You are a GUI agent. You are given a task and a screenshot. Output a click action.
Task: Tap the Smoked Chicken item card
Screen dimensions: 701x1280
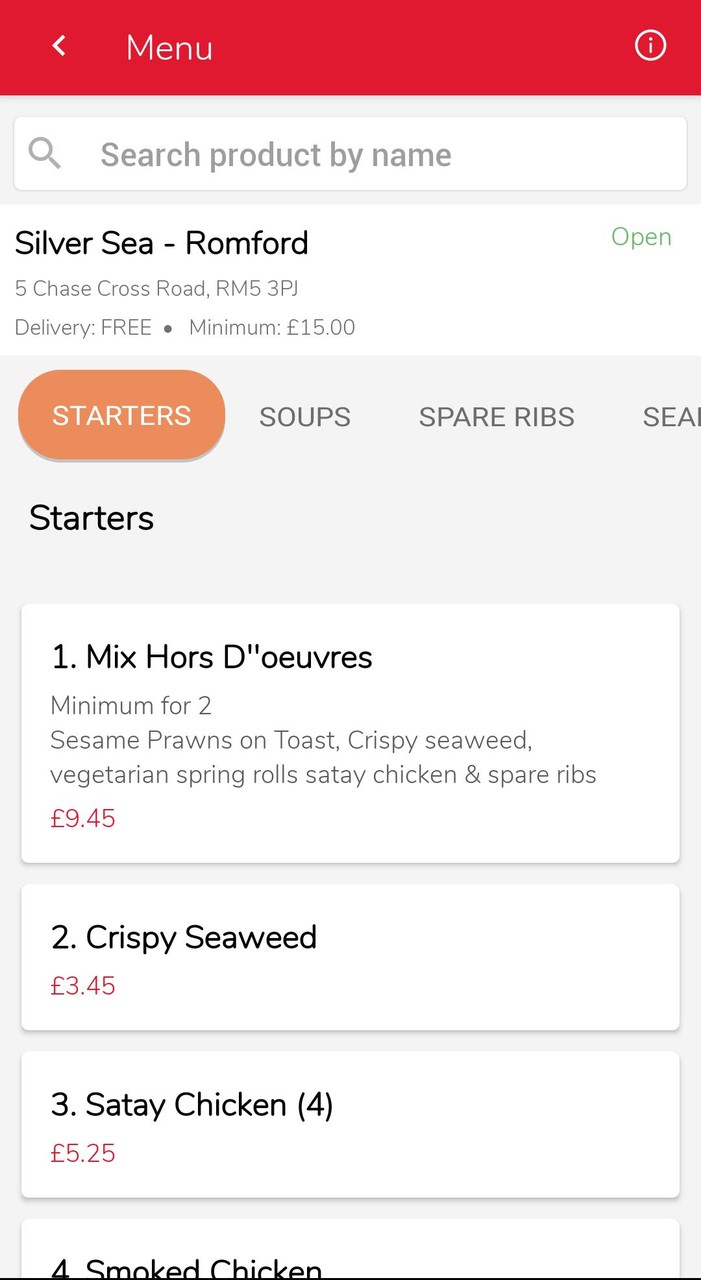[349, 1255]
